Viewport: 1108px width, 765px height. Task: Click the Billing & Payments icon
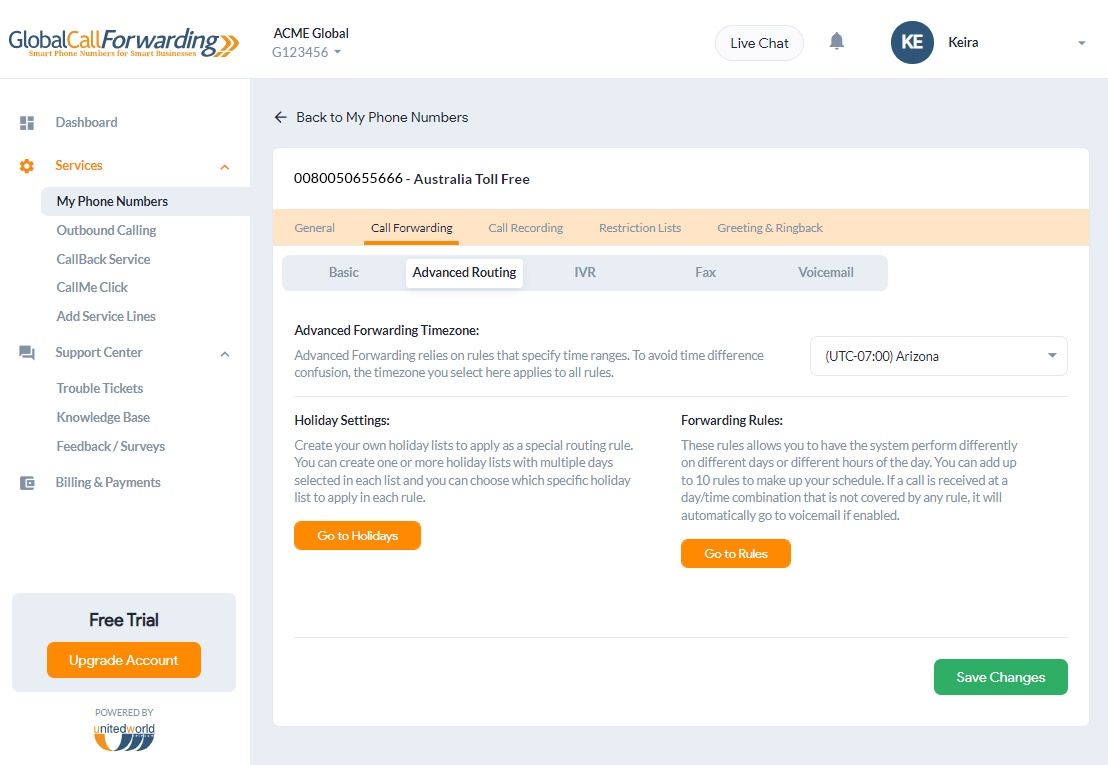pyautogui.click(x=26, y=482)
